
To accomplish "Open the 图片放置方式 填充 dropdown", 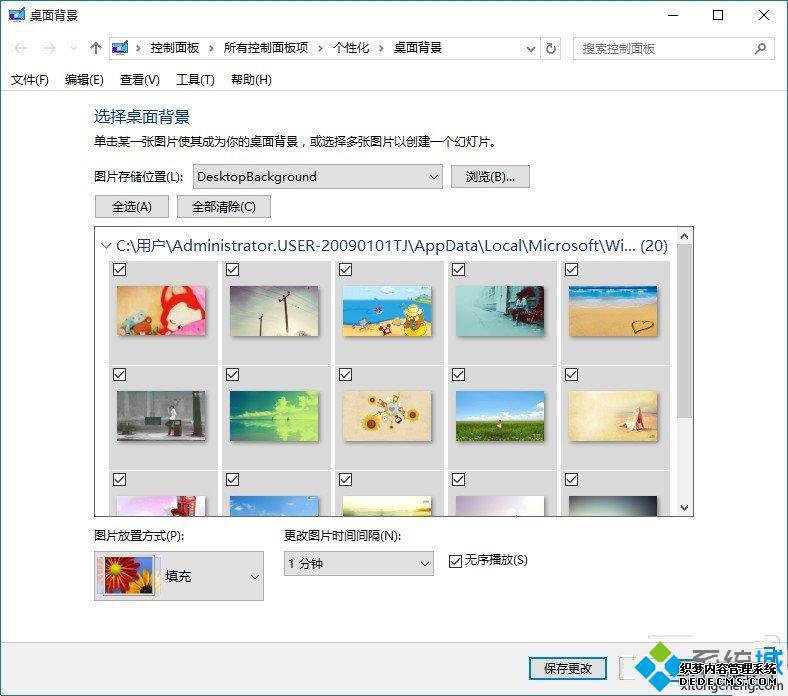I will [x=179, y=576].
